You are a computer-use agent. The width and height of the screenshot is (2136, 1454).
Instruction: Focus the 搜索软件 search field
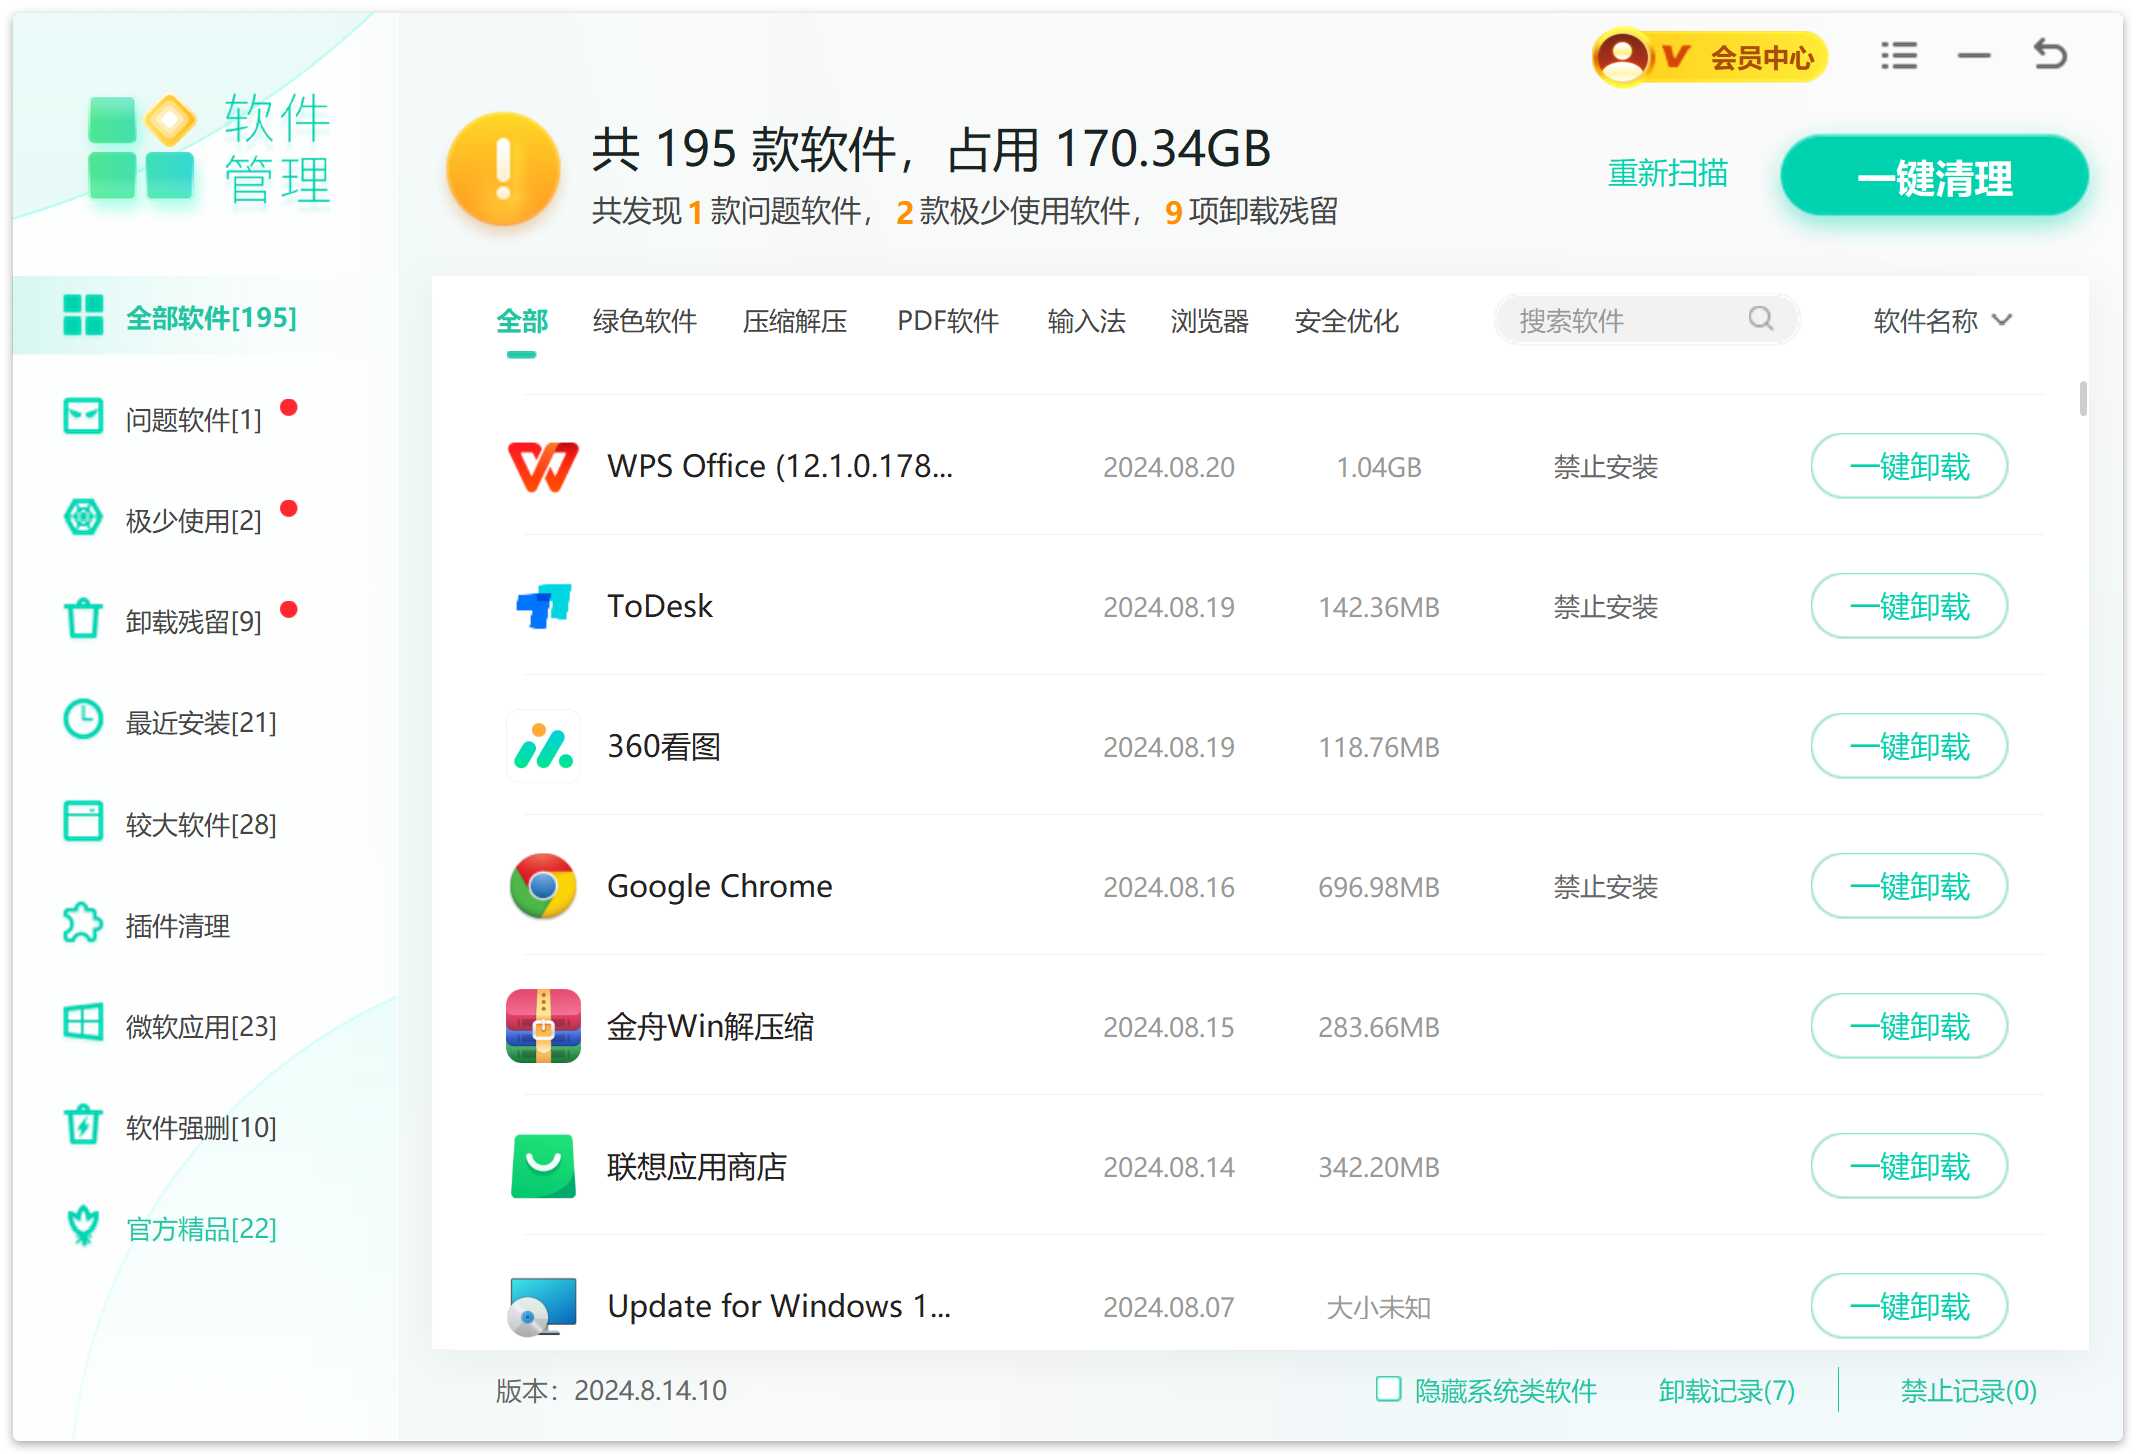[1646, 320]
